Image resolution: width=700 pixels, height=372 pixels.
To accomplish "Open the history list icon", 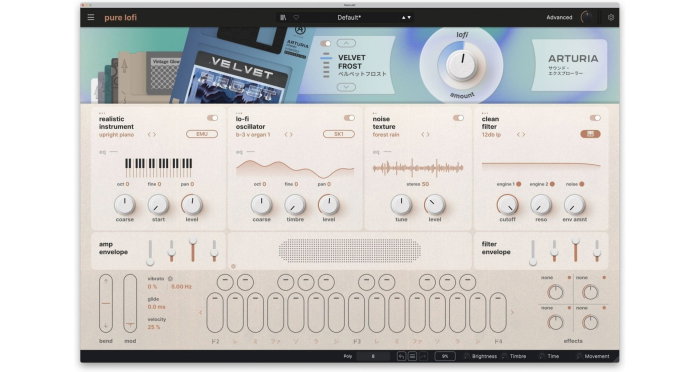I will pos(412,356).
